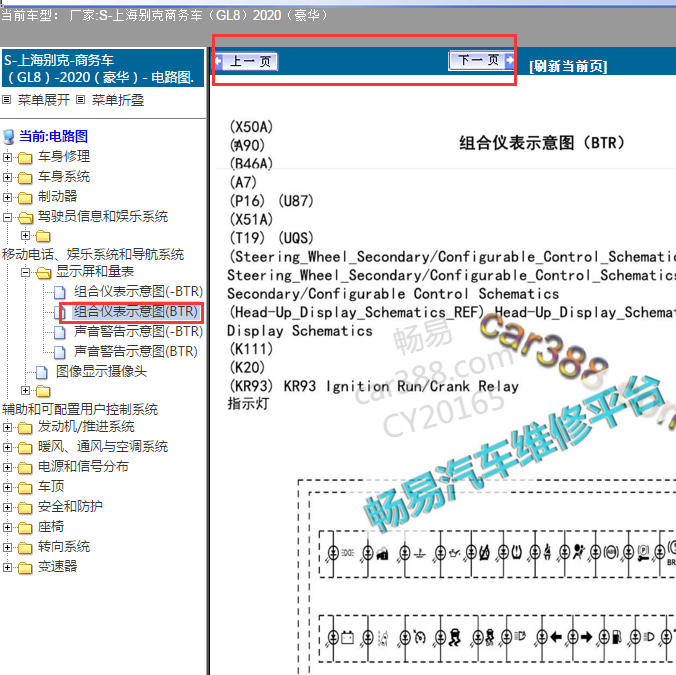Open 组合仪表示意图(-BTR) document
Image resolution: width=676 pixels, height=675 pixels.
pyautogui.click(x=138, y=291)
